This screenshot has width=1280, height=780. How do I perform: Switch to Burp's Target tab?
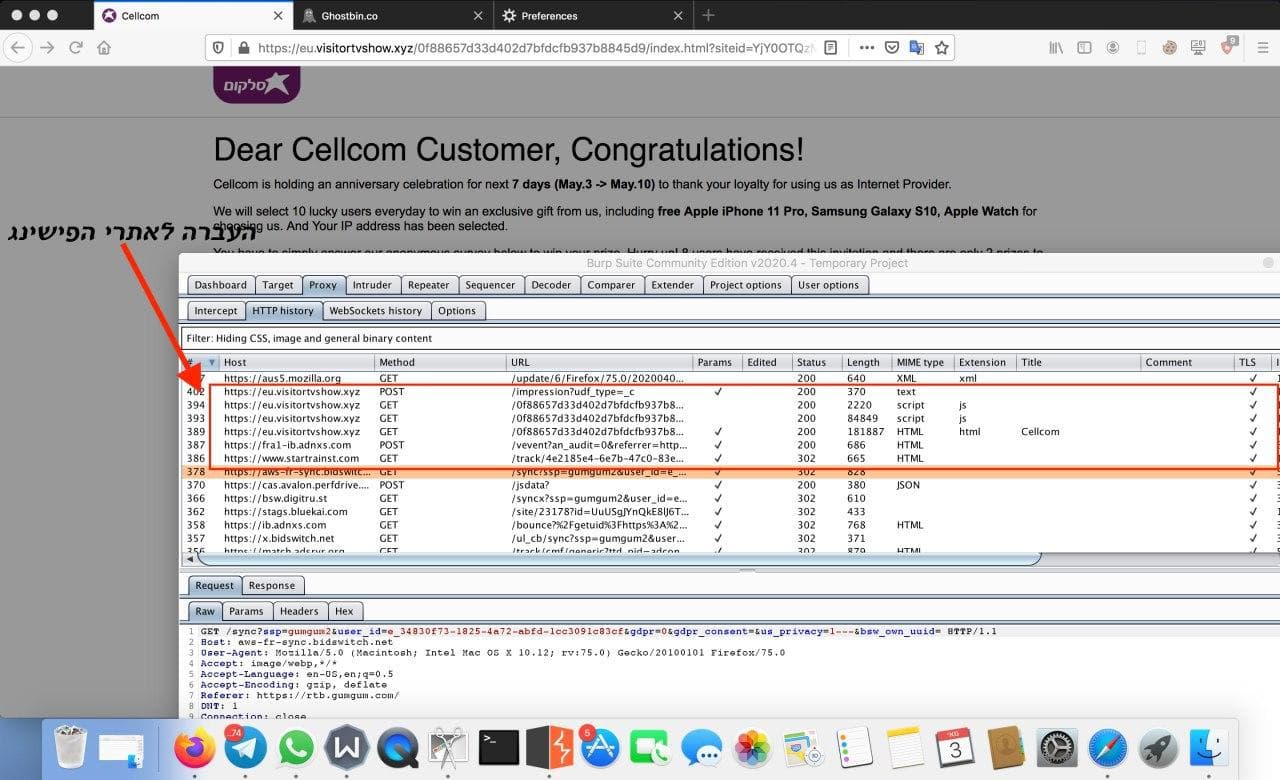point(278,285)
